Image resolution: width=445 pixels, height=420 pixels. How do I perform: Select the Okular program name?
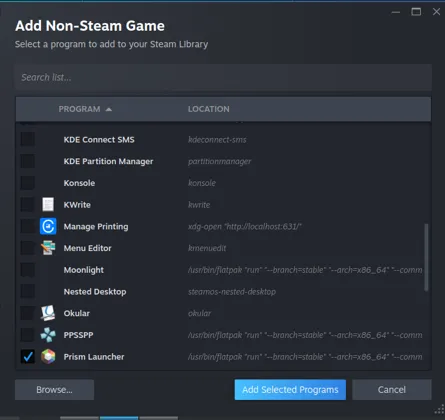coord(77,313)
